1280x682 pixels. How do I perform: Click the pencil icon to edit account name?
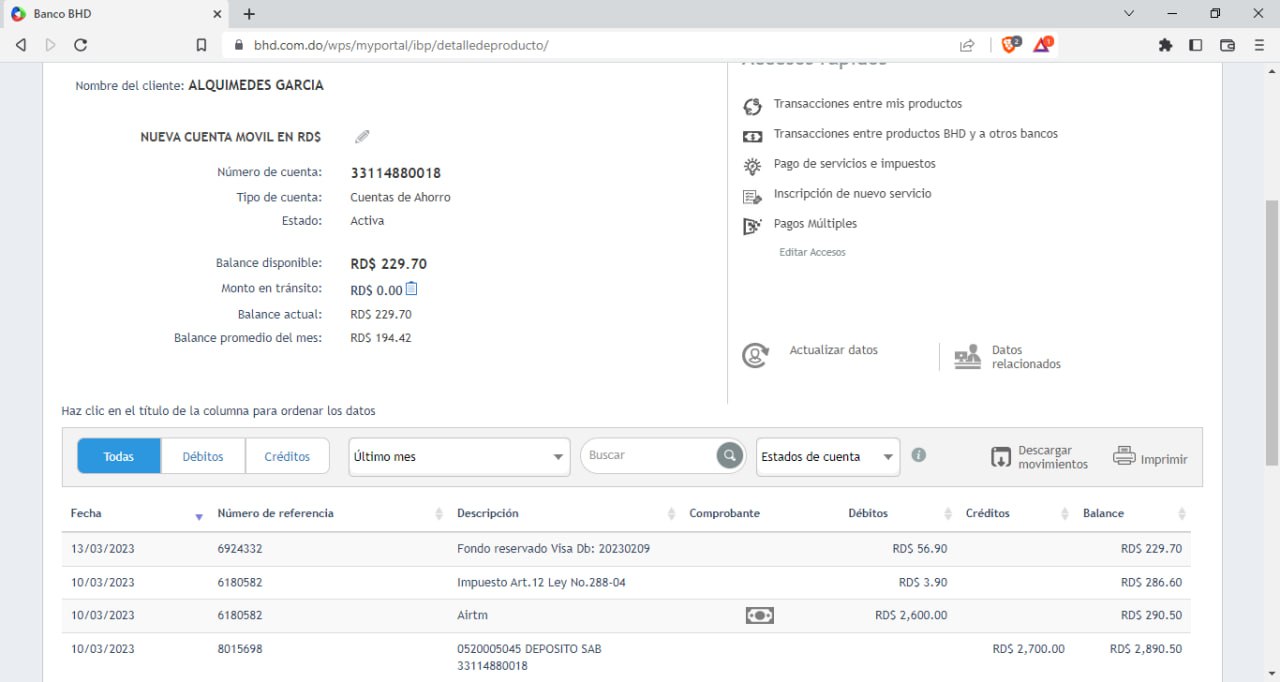click(x=362, y=136)
